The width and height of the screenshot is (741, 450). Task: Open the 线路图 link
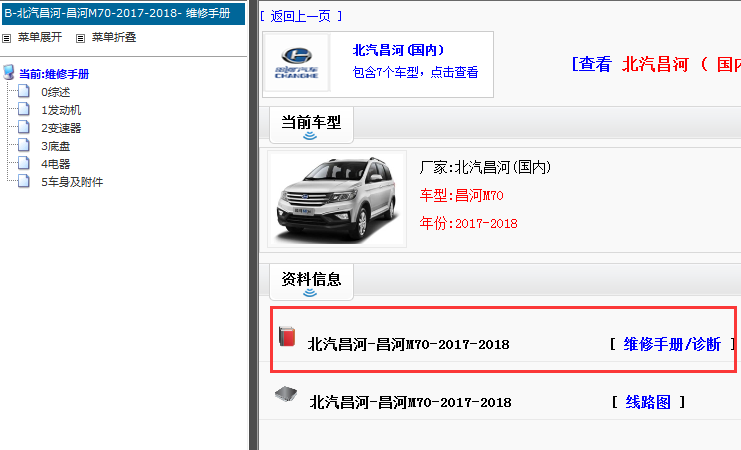tap(648, 402)
